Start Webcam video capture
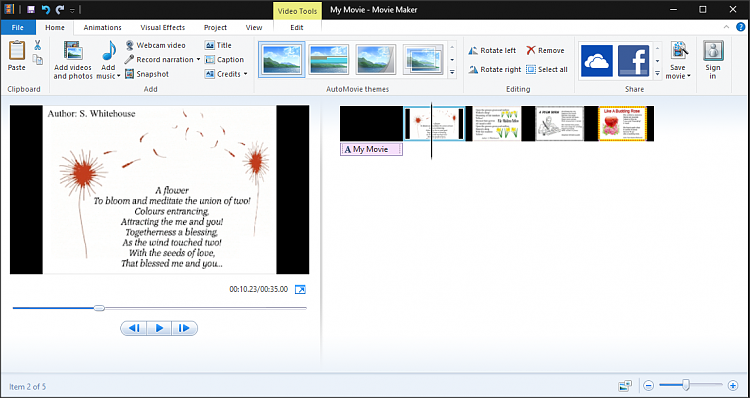This screenshot has width=750, height=398. pyautogui.click(x=155, y=45)
